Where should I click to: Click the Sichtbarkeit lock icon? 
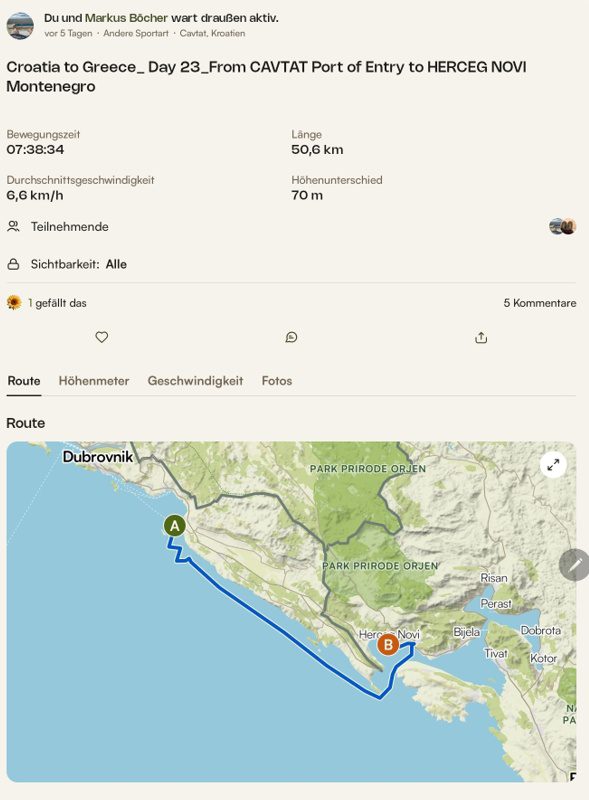pyautogui.click(x=13, y=264)
